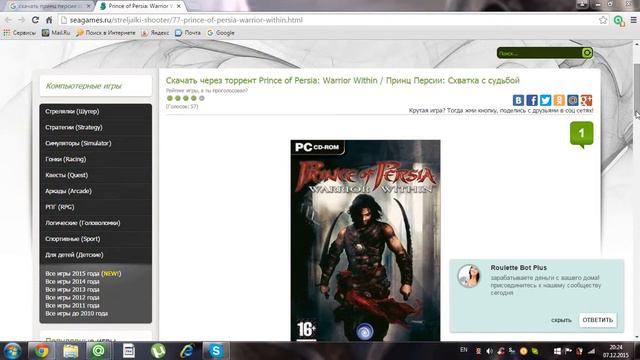Reload the page with the refresh icon
Image resolution: width=640 pixels, height=360 pixels.
click(36, 20)
